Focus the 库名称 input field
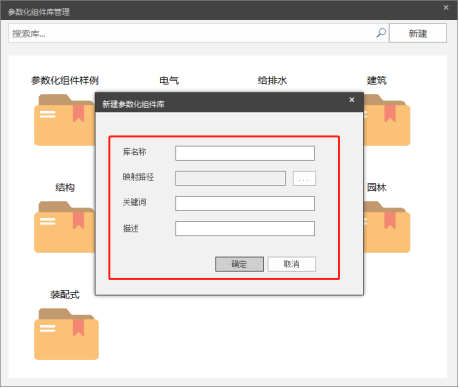Screen dimensions: 459x388 (x=245, y=153)
